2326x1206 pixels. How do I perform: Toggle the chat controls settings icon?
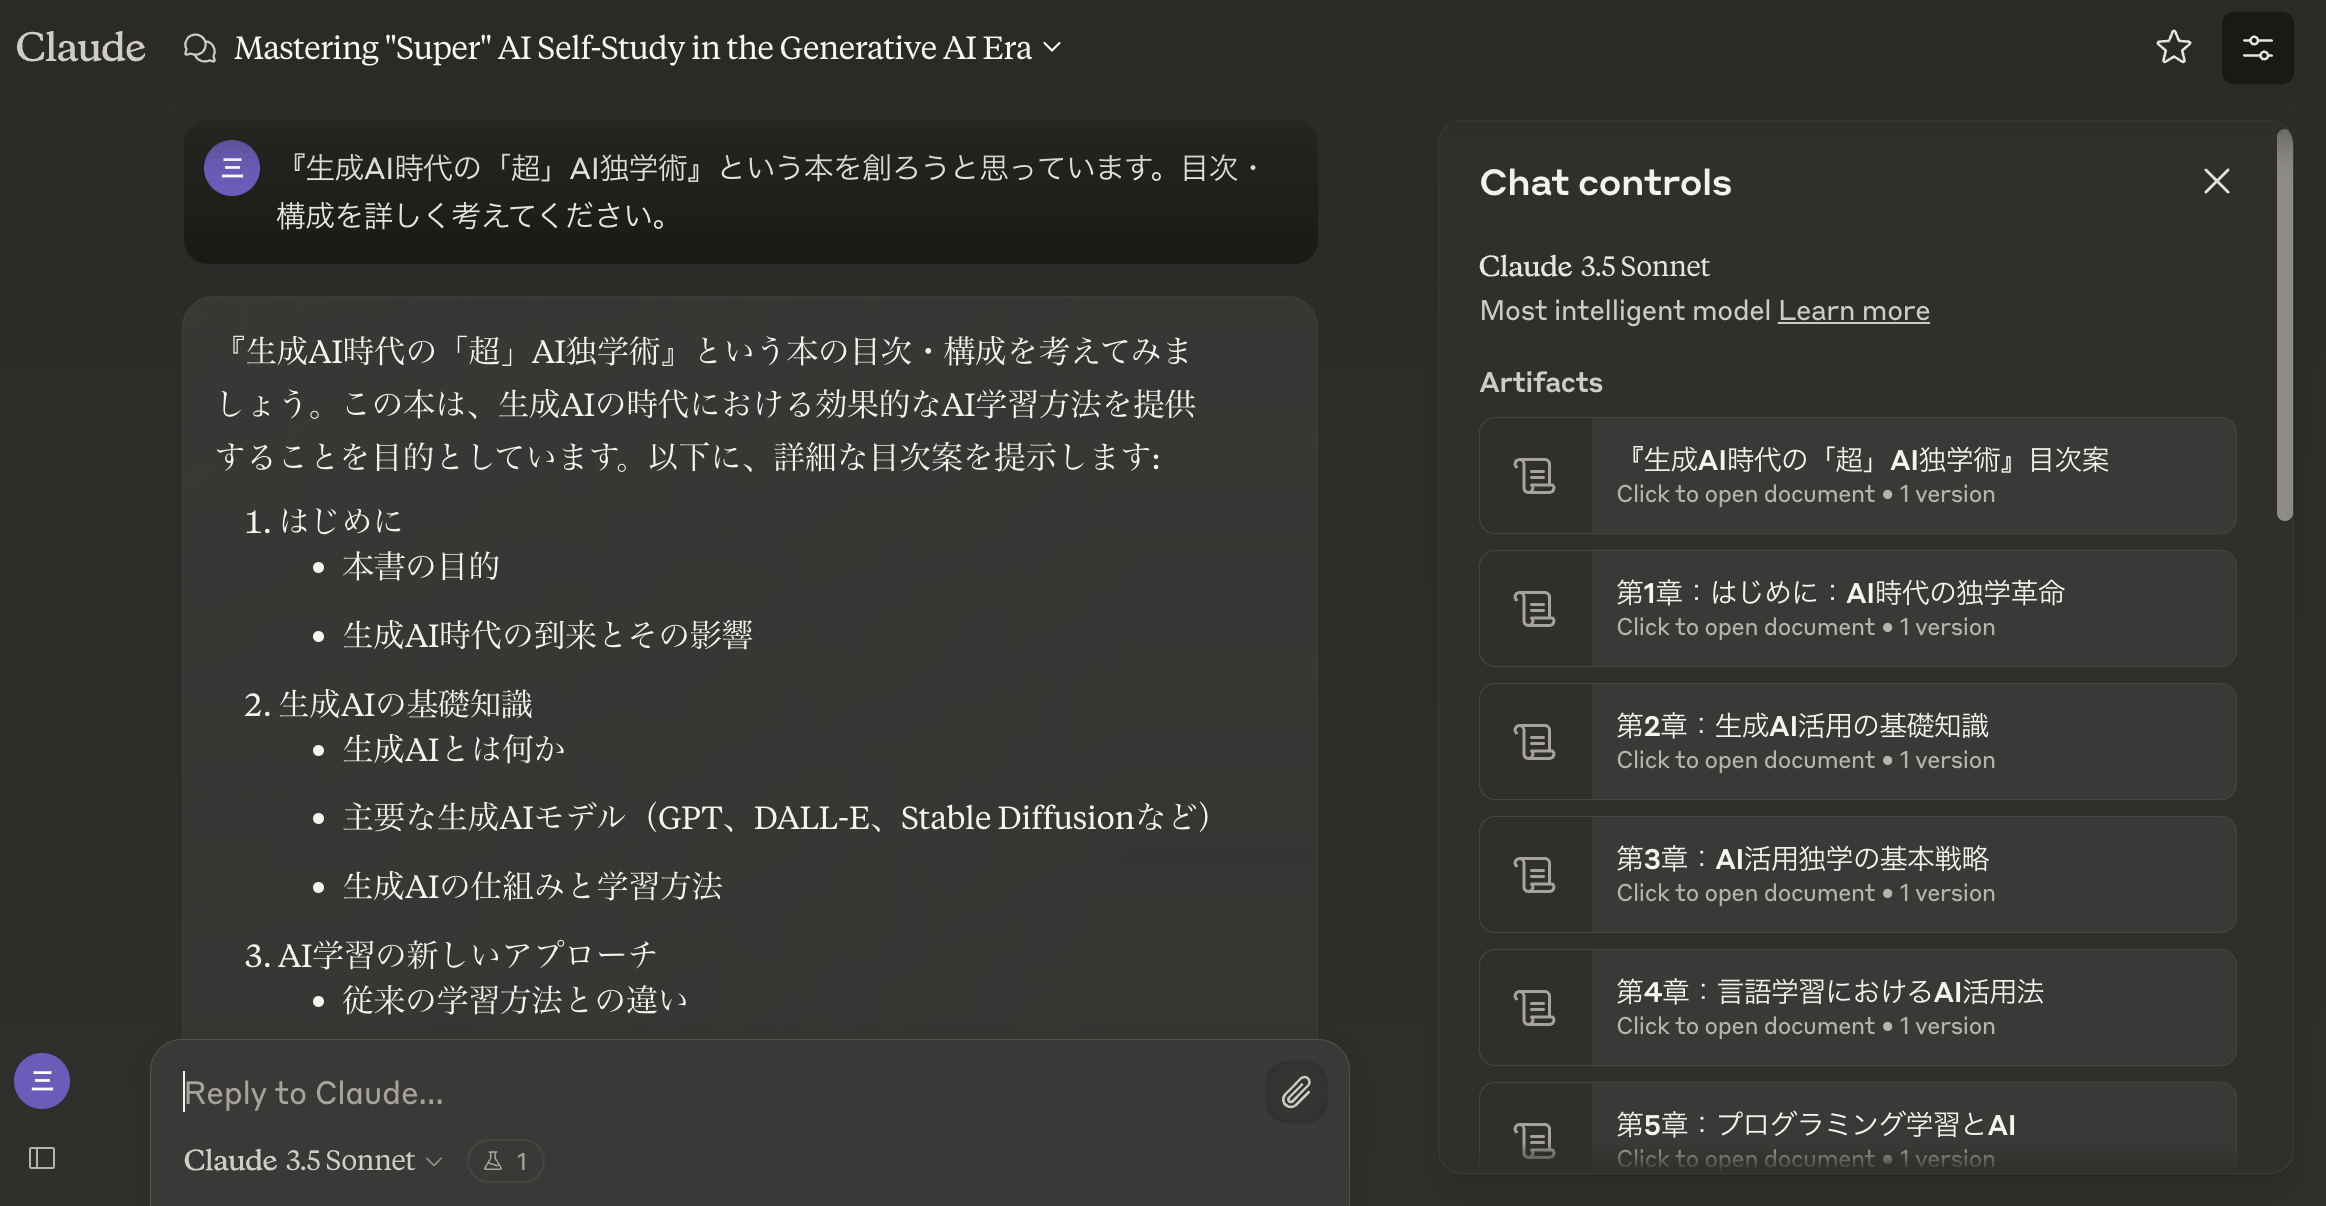2257,47
